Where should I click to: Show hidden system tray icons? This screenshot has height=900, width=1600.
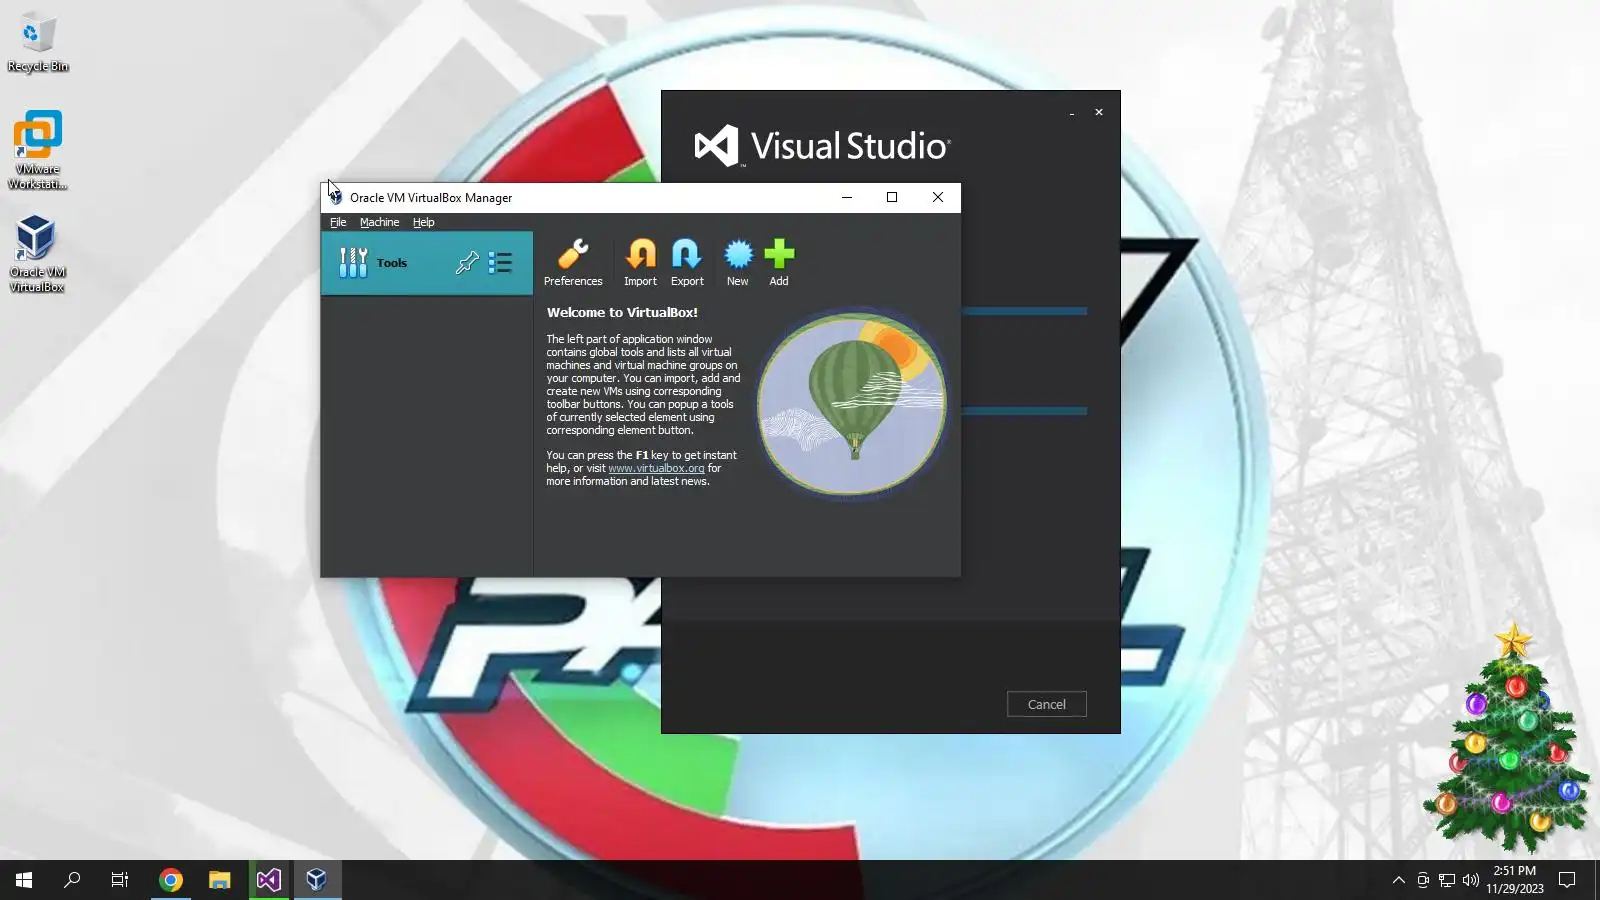(x=1399, y=880)
